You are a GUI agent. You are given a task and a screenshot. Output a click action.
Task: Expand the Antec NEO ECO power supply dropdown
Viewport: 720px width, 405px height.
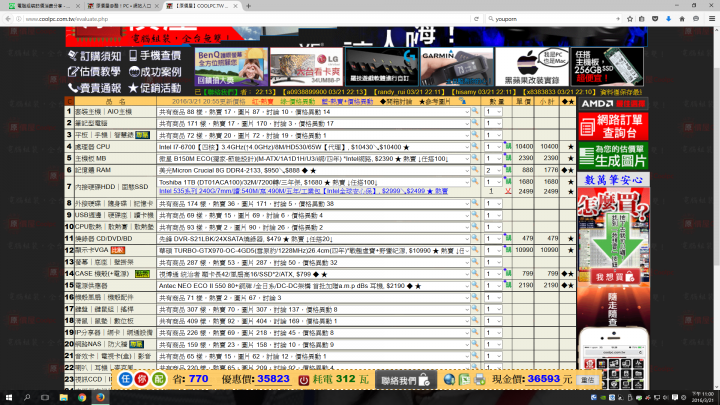coord(314,286)
